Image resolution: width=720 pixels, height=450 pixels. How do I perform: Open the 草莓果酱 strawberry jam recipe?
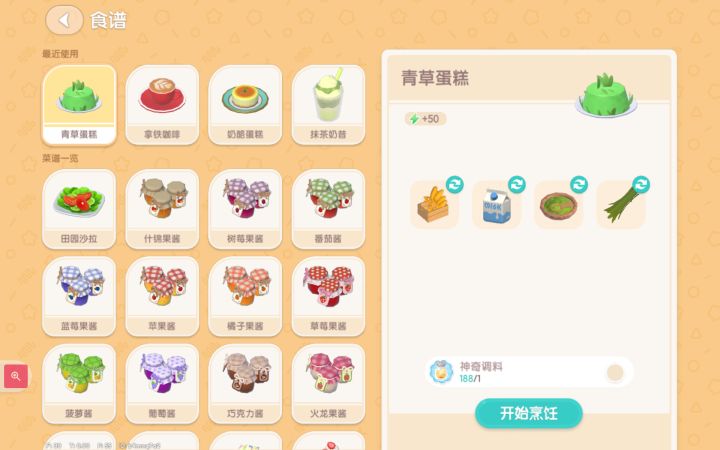coord(328,297)
